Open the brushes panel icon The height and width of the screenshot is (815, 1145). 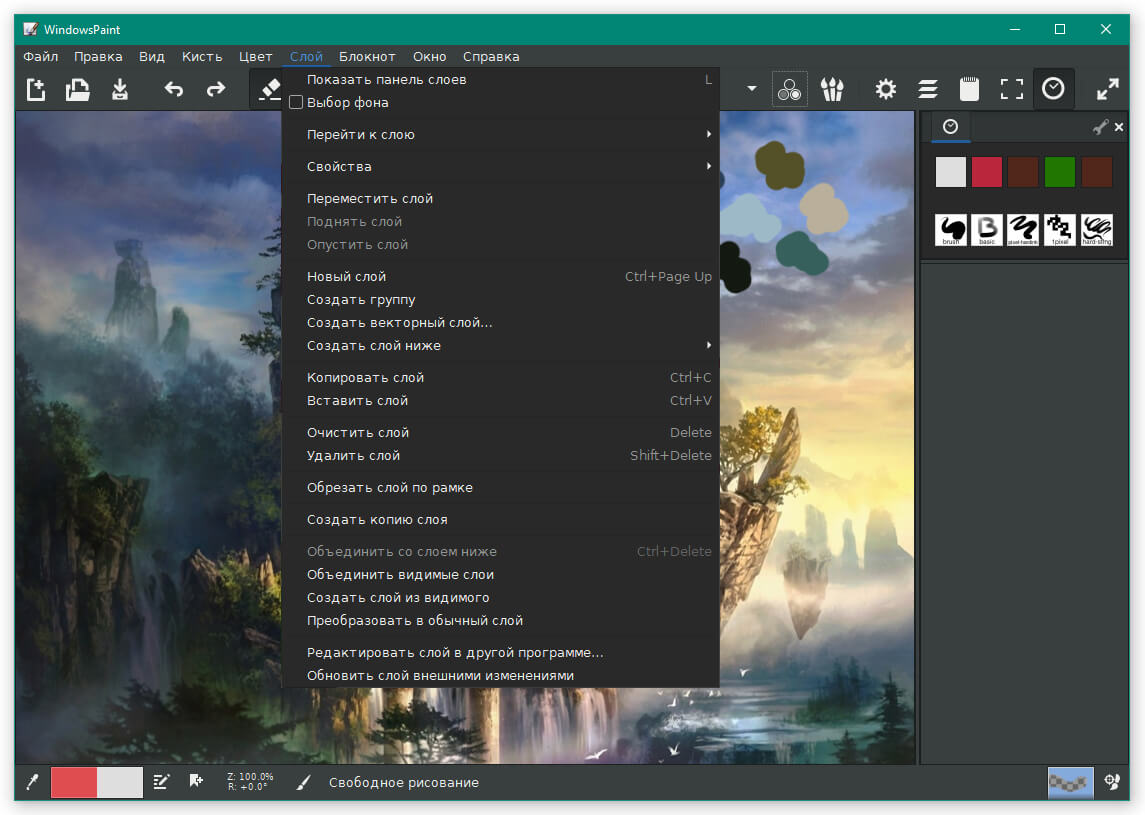point(832,90)
